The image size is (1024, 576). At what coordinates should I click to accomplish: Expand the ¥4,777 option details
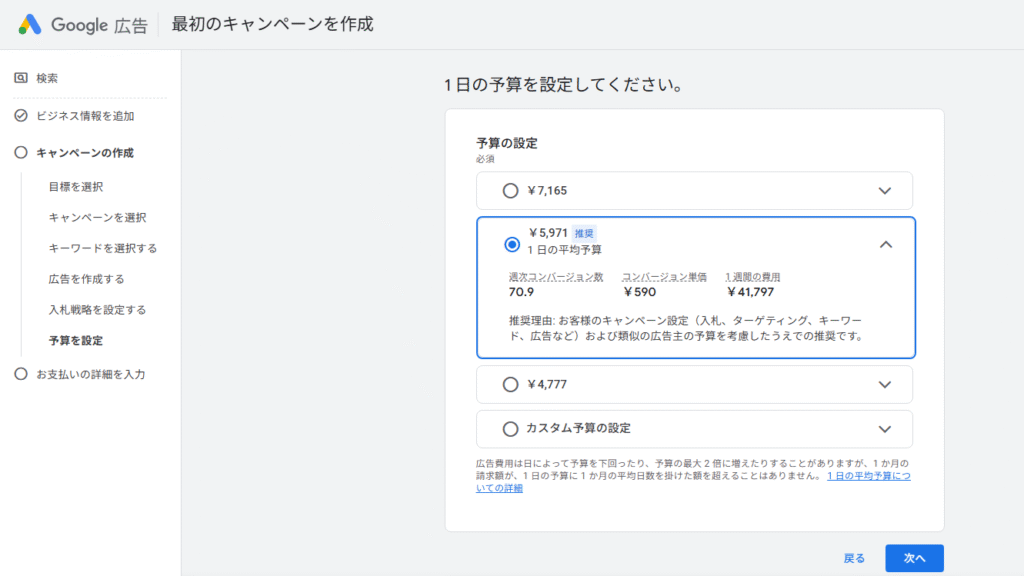pyautogui.click(x=884, y=384)
